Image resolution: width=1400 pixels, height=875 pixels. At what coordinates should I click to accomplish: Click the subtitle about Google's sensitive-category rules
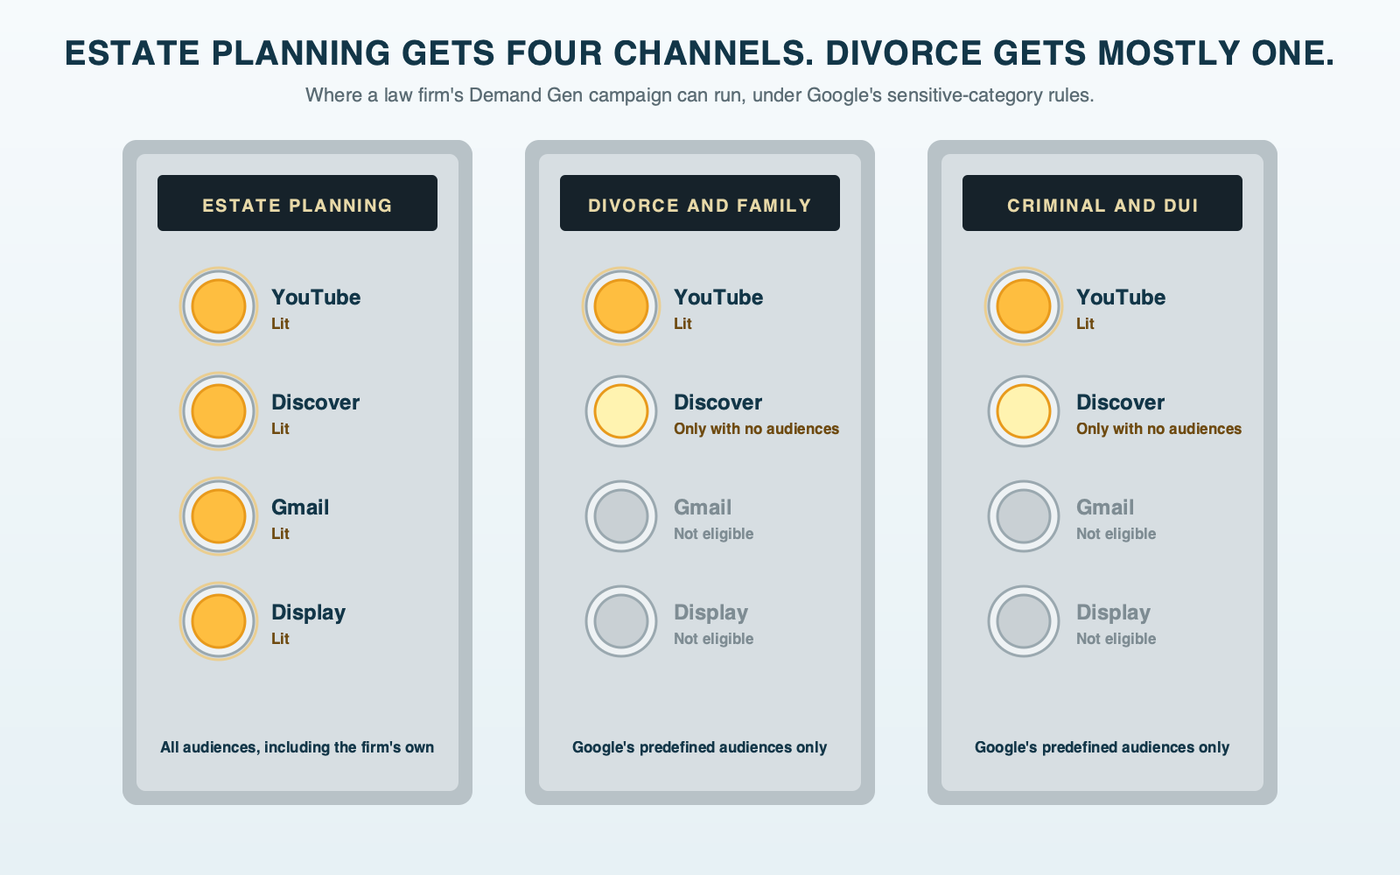click(700, 95)
